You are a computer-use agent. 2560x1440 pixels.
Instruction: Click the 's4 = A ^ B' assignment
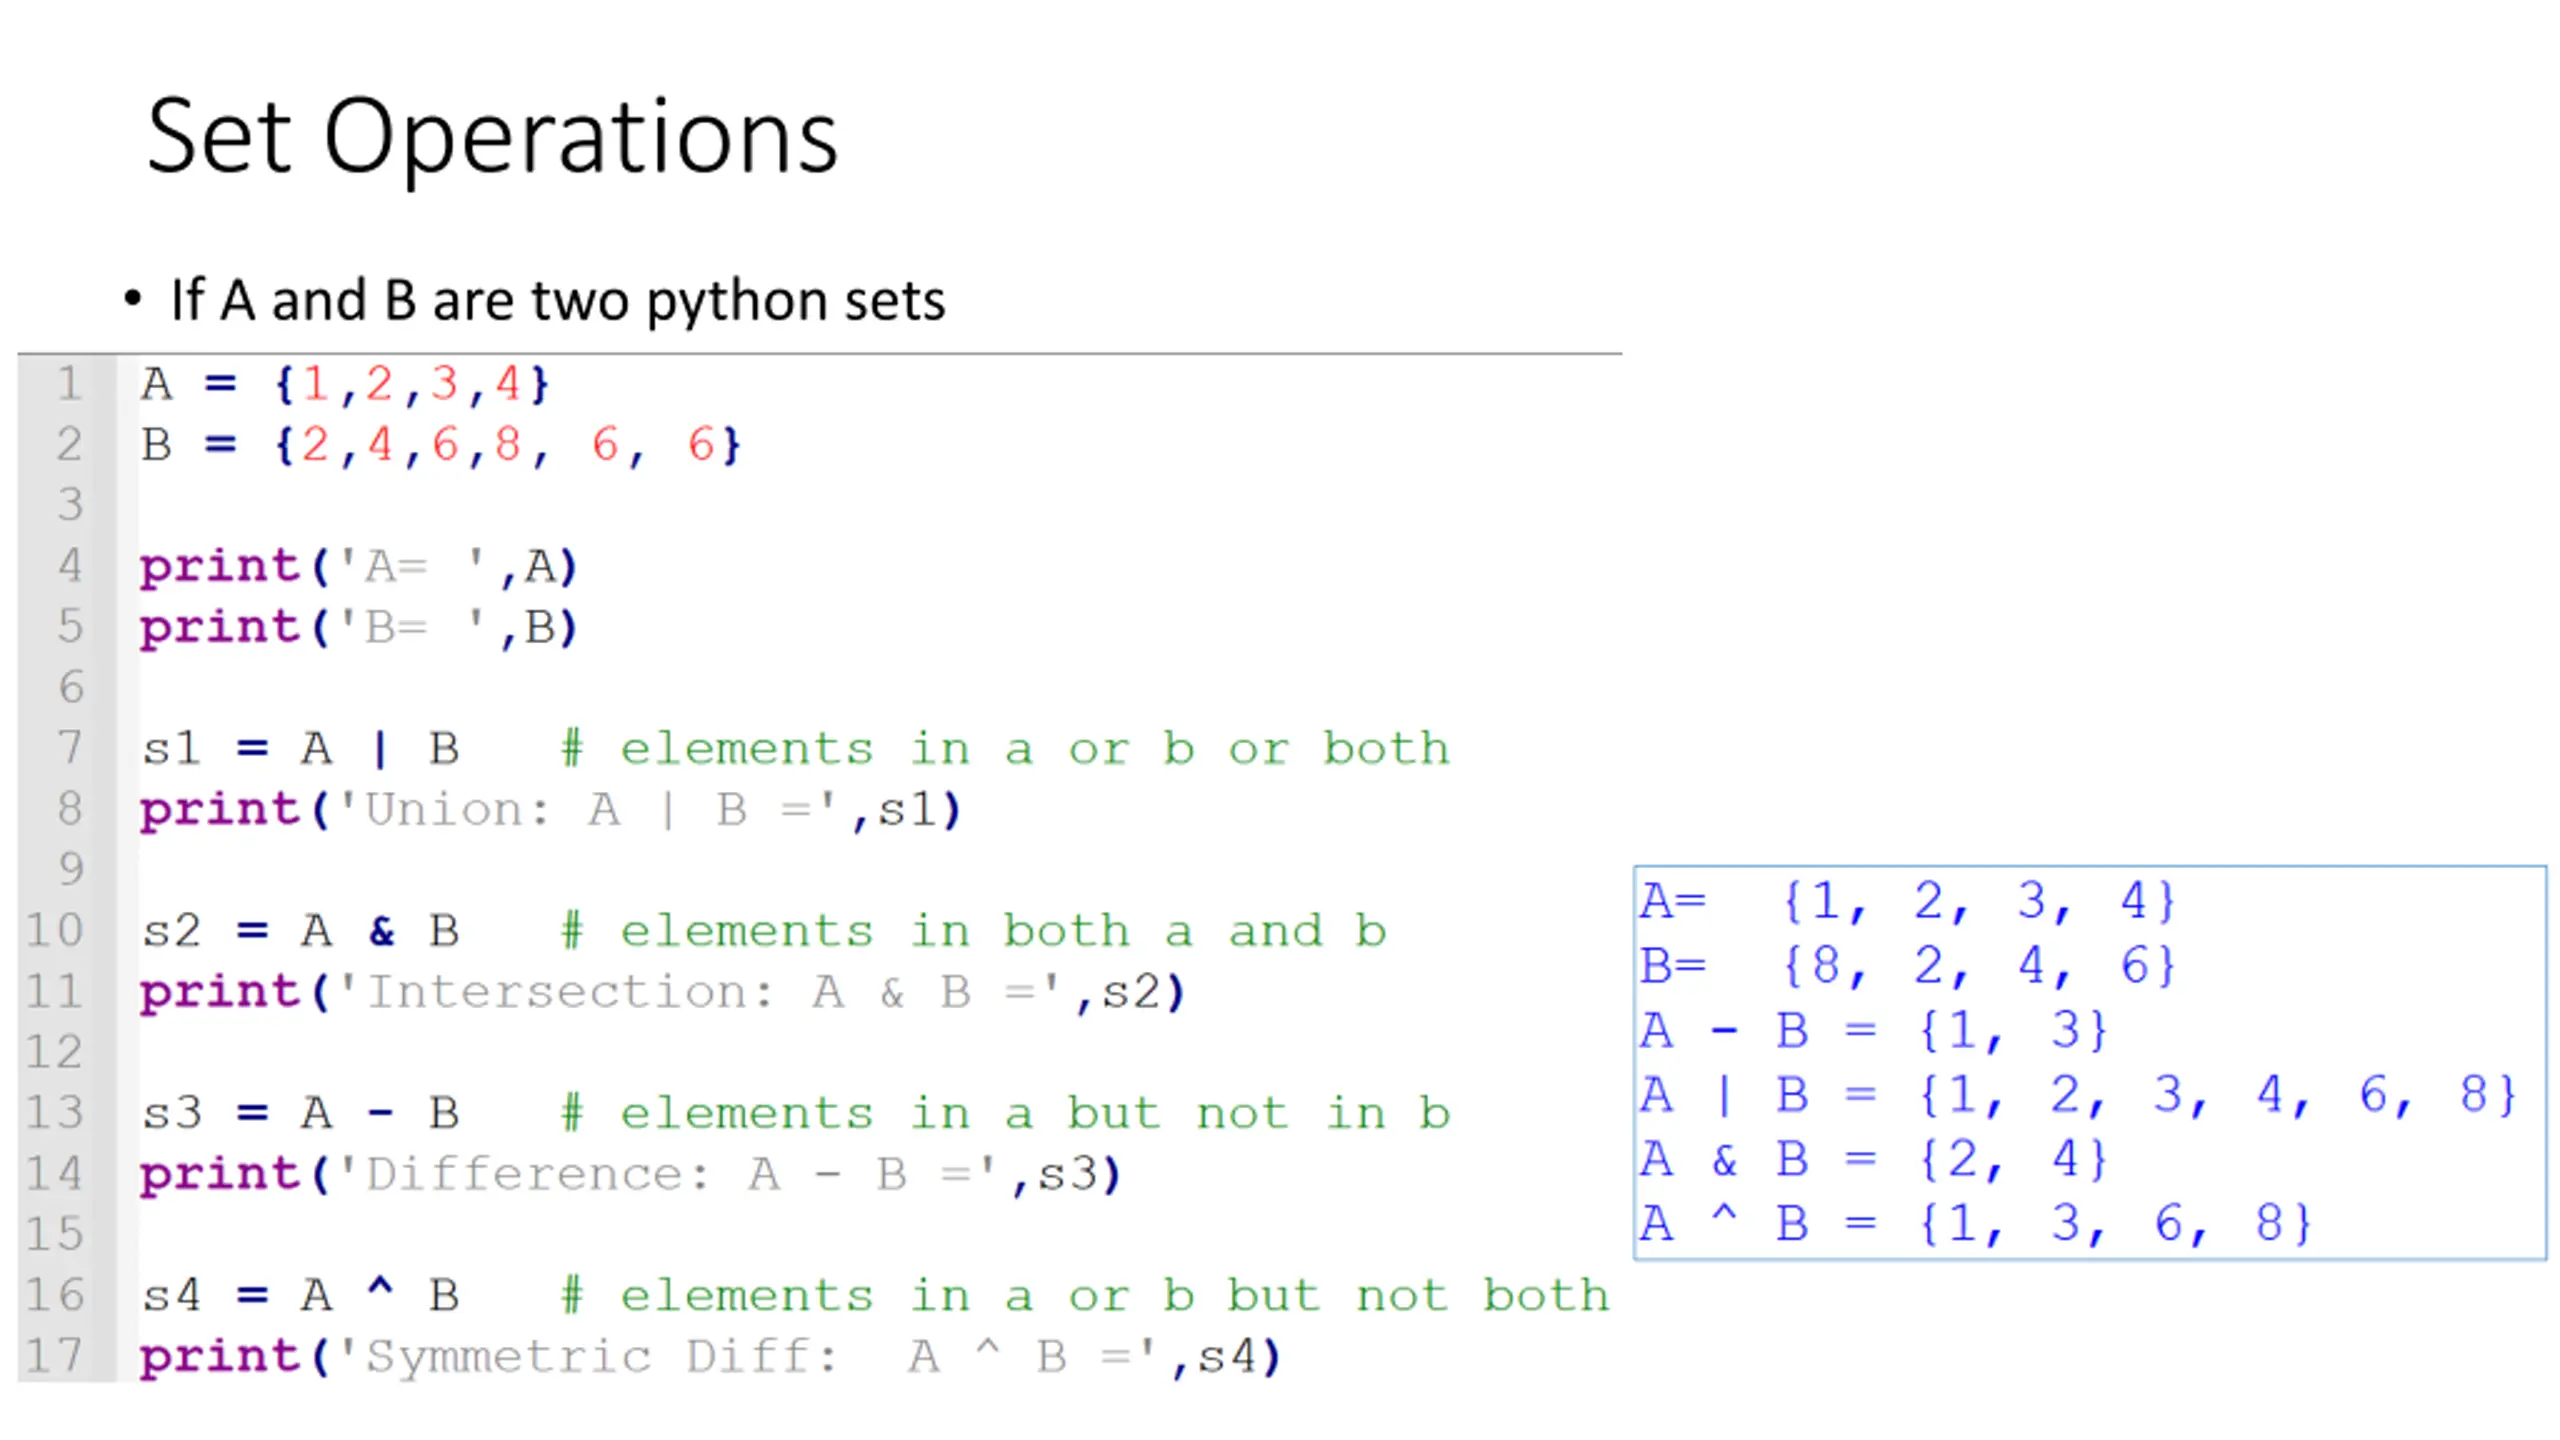pos(300,1296)
